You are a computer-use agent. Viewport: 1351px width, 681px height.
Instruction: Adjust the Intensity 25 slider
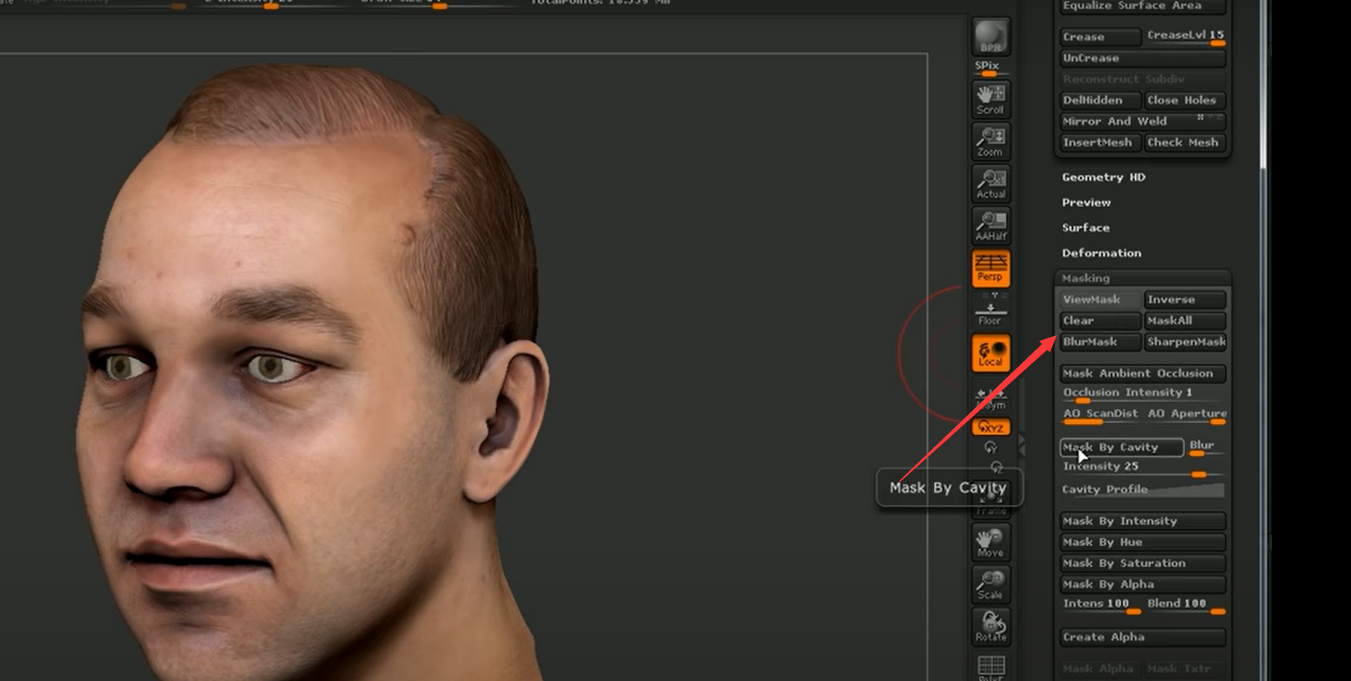click(1142, 468)
